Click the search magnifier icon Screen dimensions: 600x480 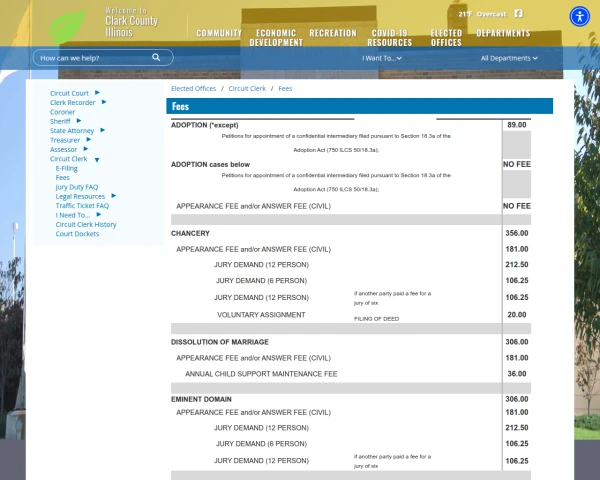(156, 58)
